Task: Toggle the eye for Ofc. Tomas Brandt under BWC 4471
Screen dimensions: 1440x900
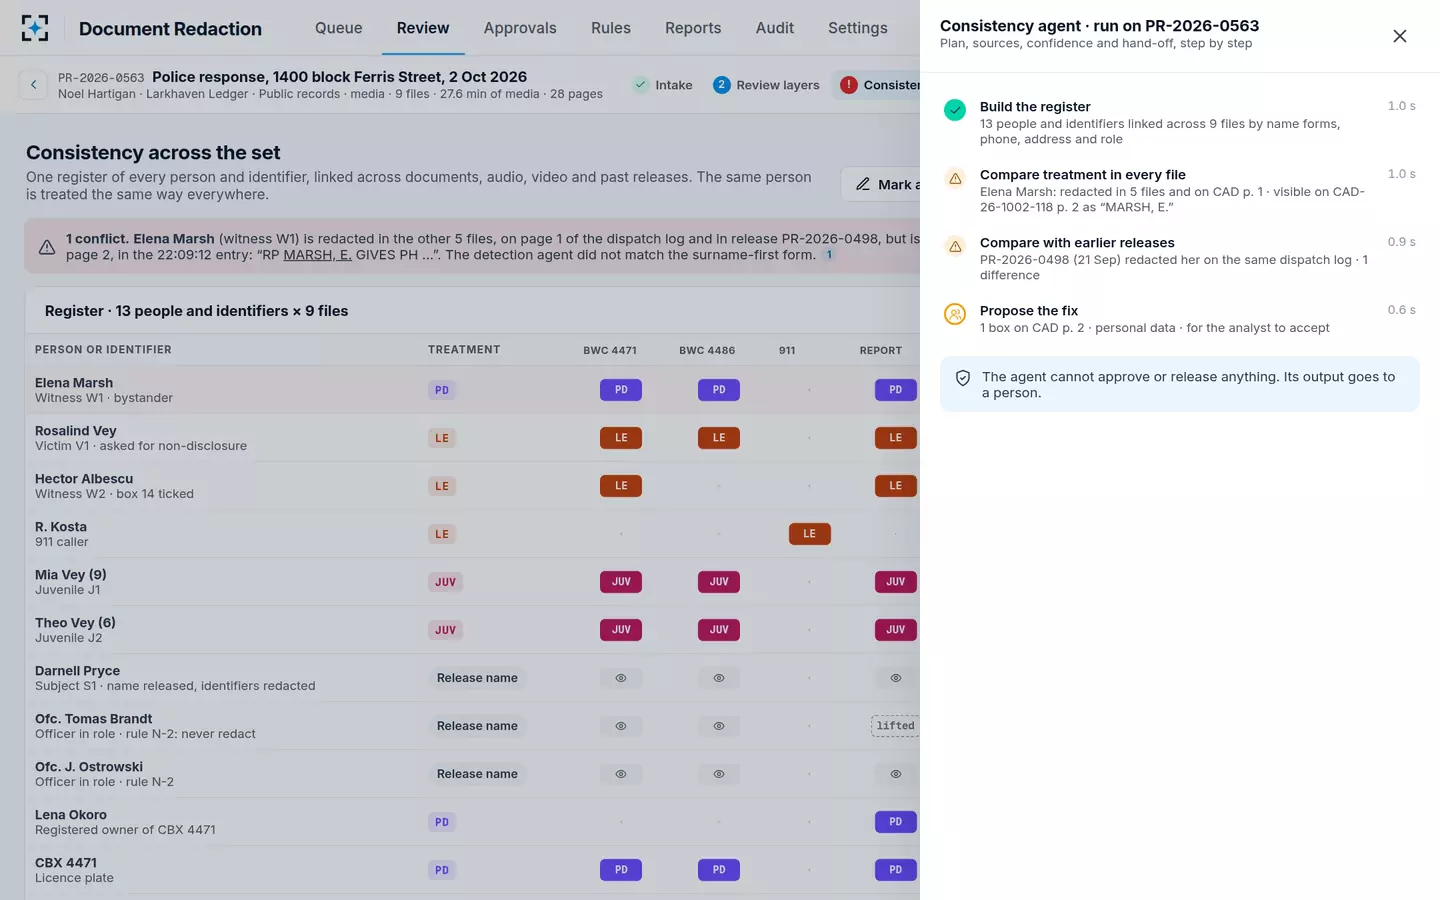Action: click(x=621, y=726)
